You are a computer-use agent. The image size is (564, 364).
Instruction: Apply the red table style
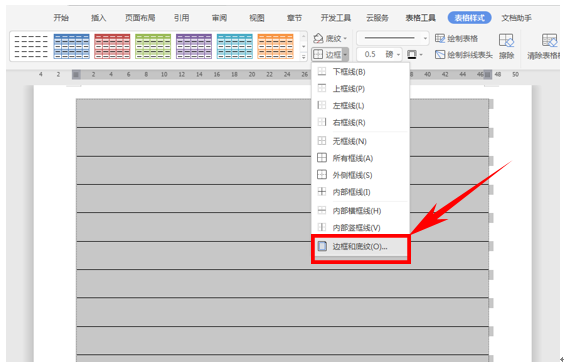(x=112, y=46)
